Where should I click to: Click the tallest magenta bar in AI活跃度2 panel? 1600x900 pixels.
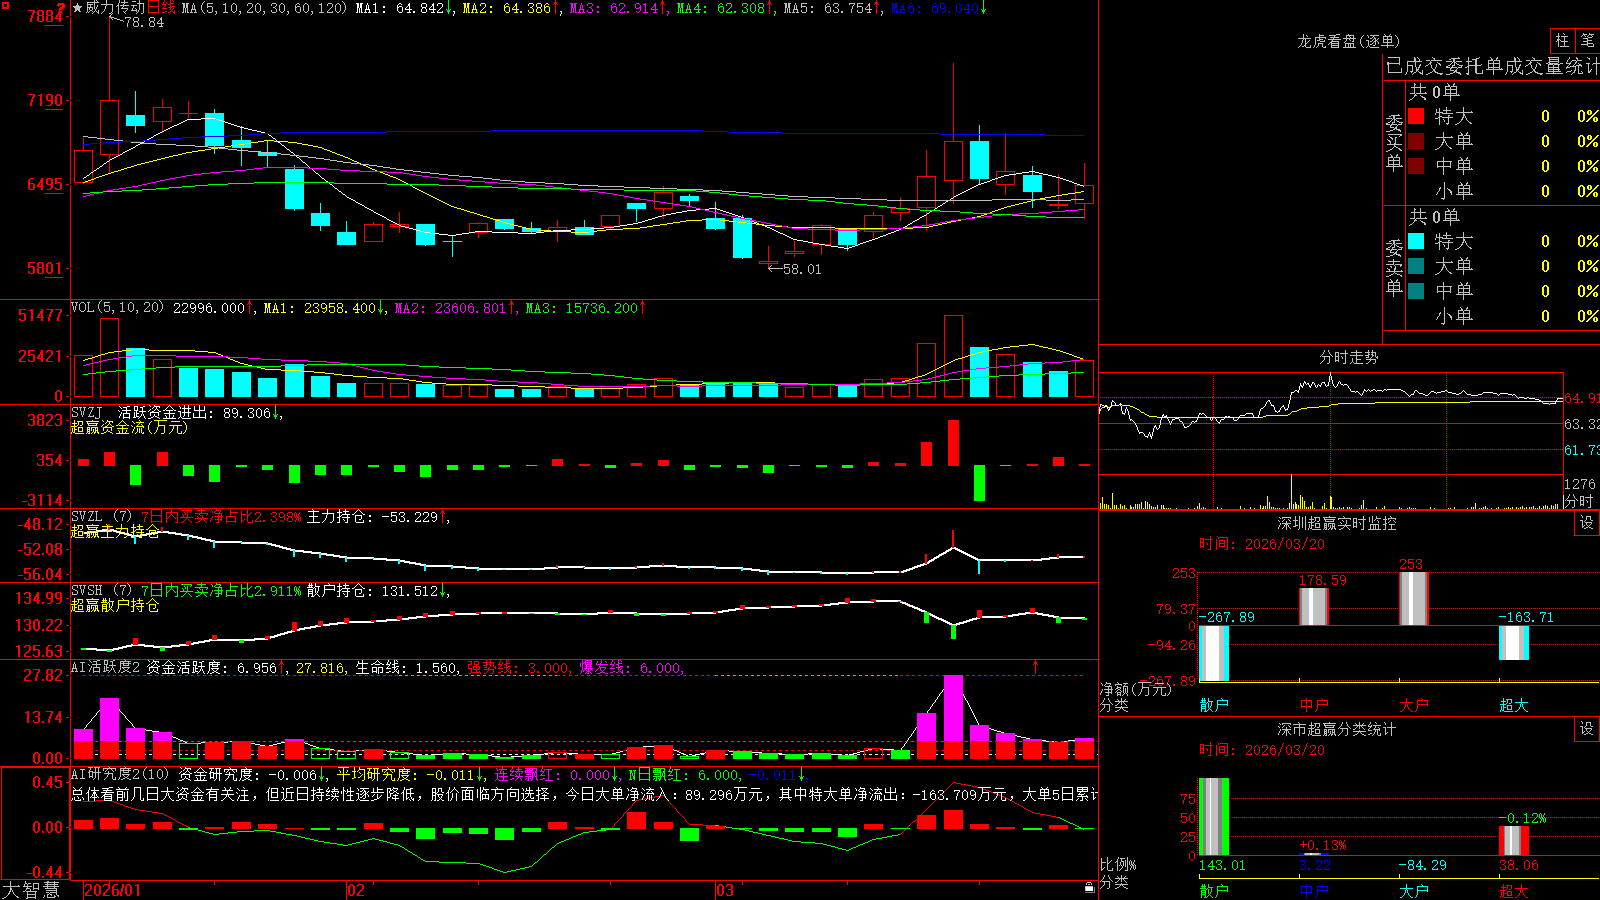(954, 708)
